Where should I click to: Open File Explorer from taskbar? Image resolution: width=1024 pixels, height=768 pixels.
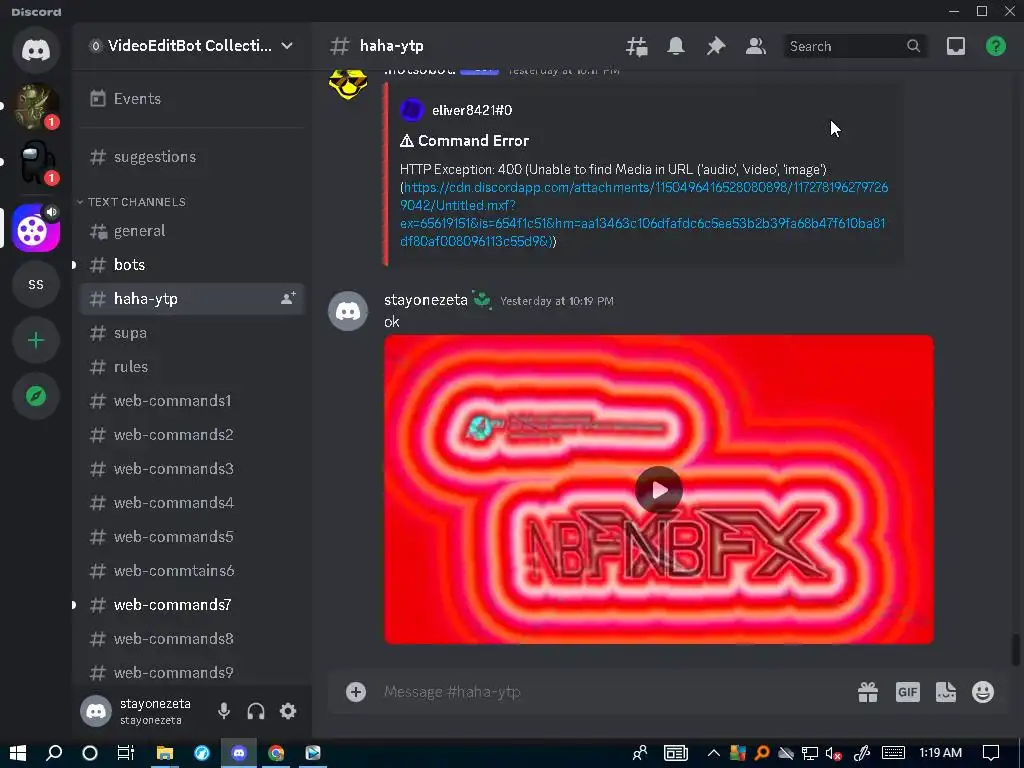(x=165, y=753)
